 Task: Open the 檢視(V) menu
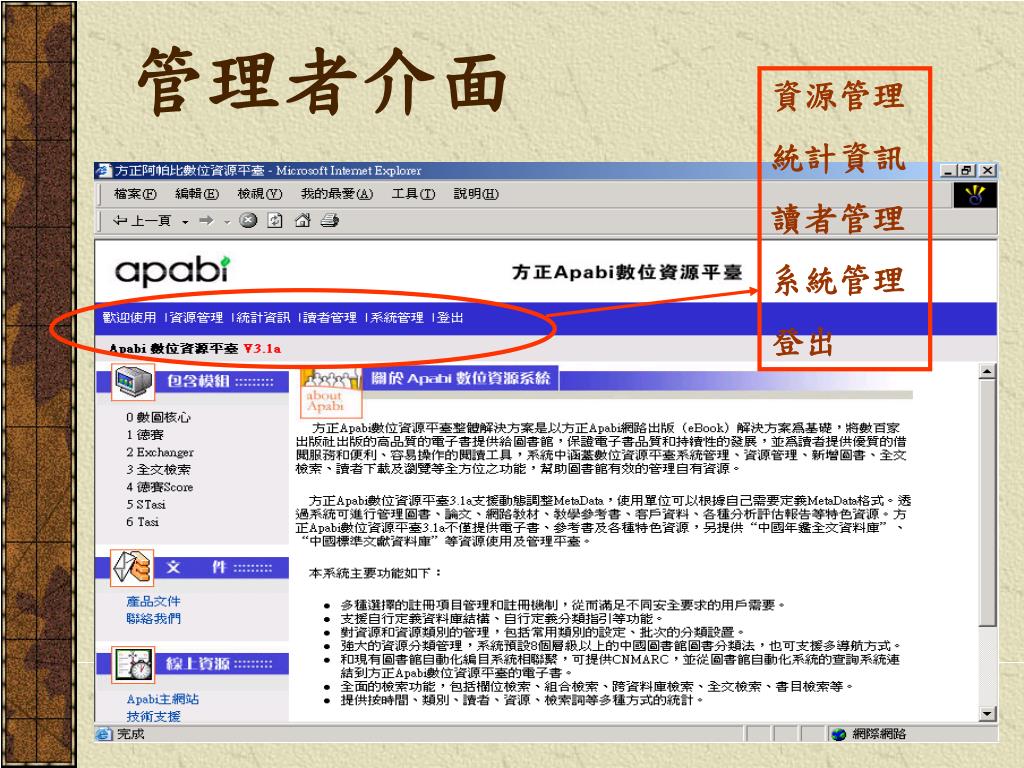[259, 194]
